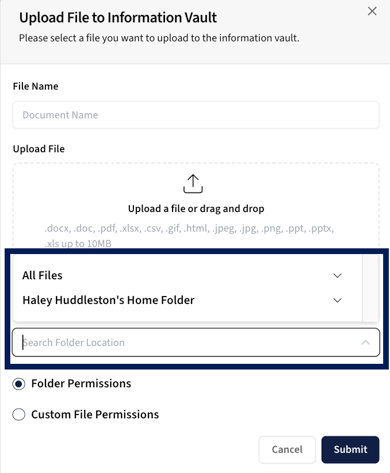Click the Submit button

pos(350,449)
